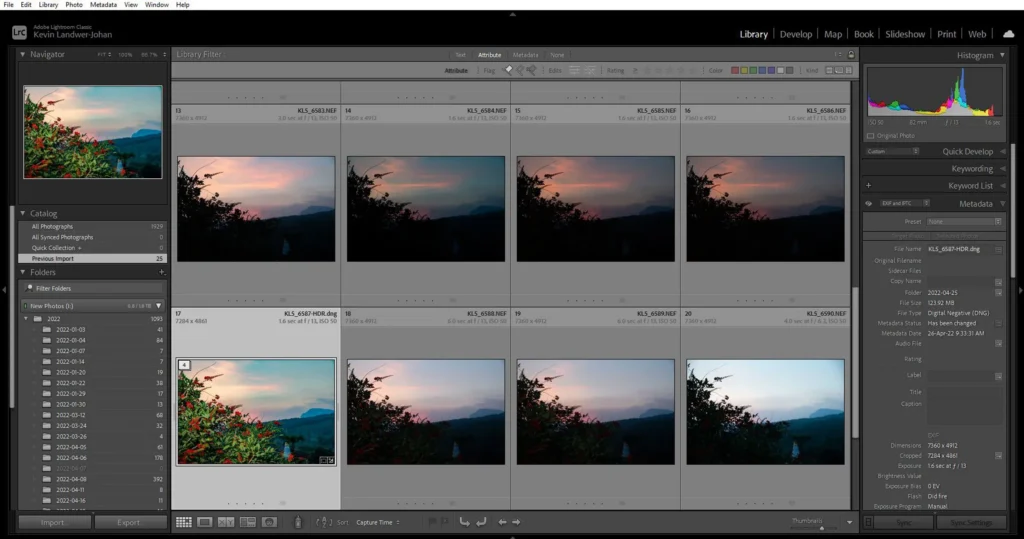Toggle Metadata panel eye icon

[868, 204]
